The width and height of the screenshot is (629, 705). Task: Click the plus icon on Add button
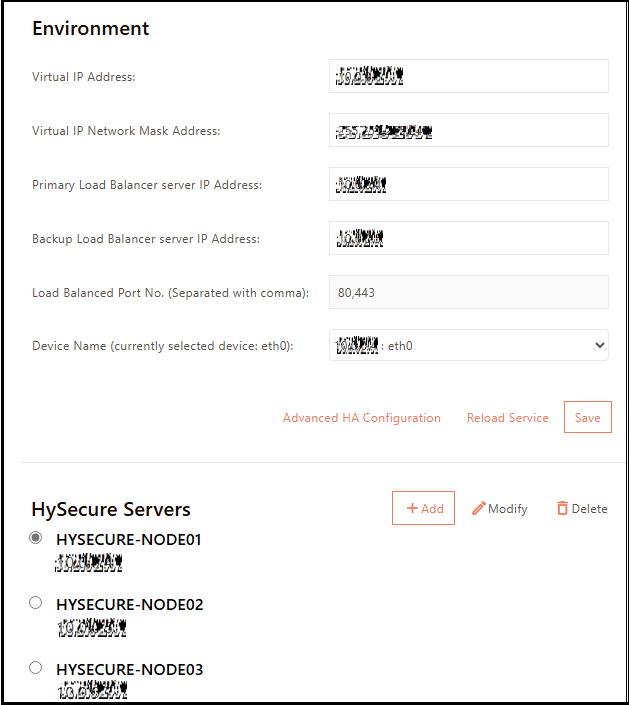411,509
